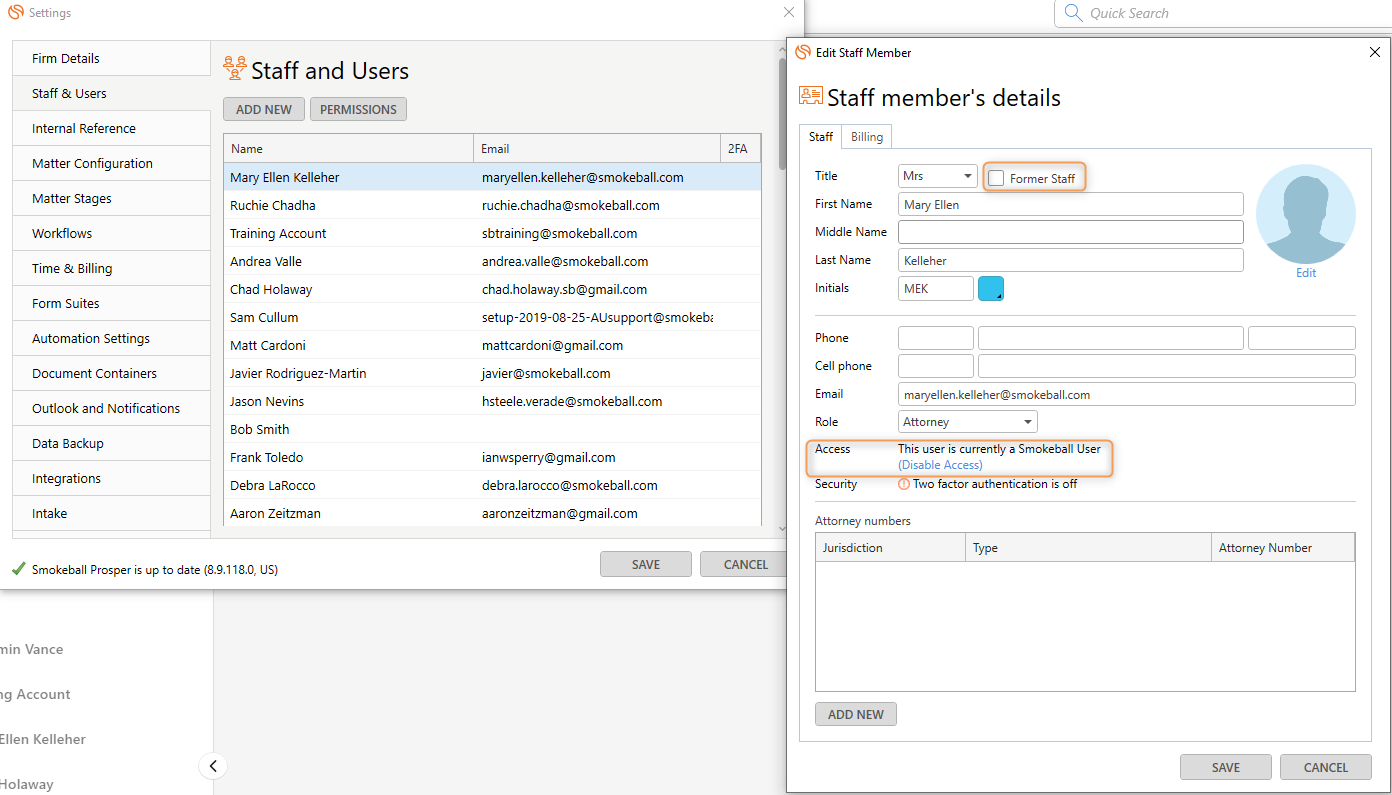This screenshot has height=795, width=1392.
Task: Click the Disable Access link
Action: (940, 465)
